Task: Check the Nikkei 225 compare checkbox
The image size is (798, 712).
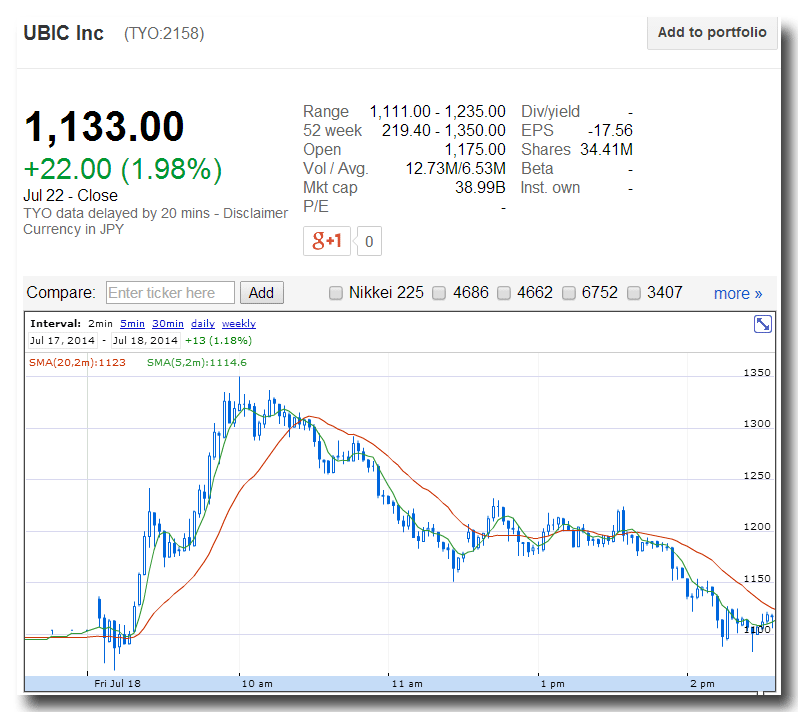Action: click(336, 293)
